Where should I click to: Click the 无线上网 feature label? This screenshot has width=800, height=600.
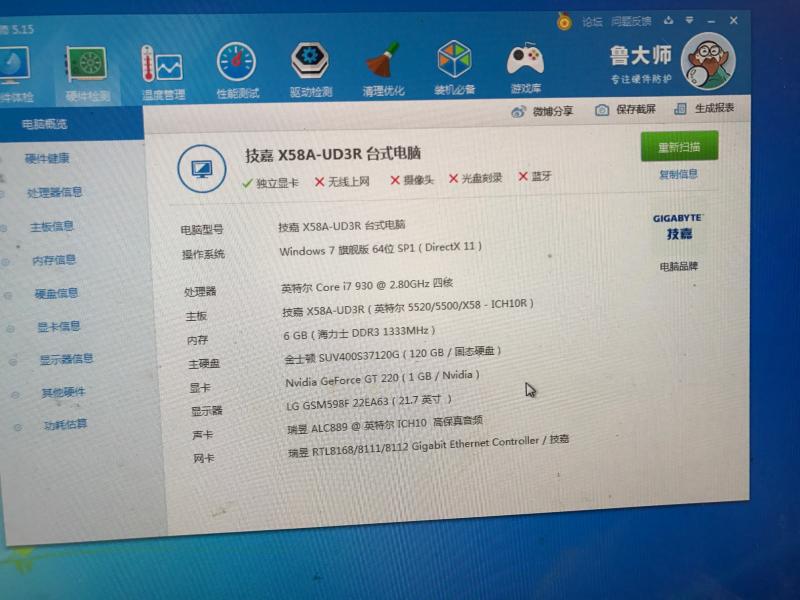(x=349, y=181)
